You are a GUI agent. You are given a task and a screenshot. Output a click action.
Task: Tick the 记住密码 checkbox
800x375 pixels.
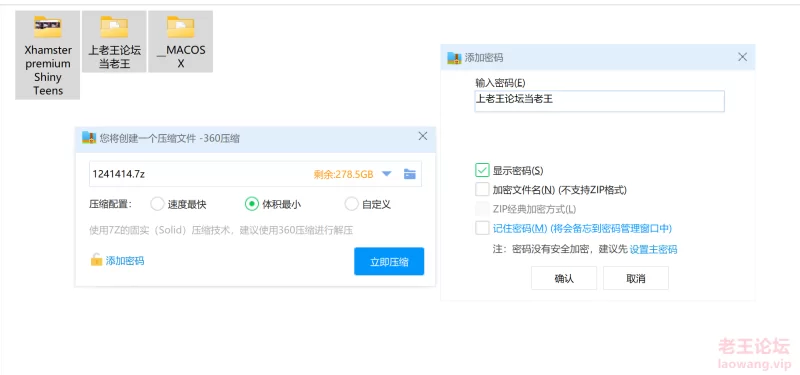(x=482, y=228)
